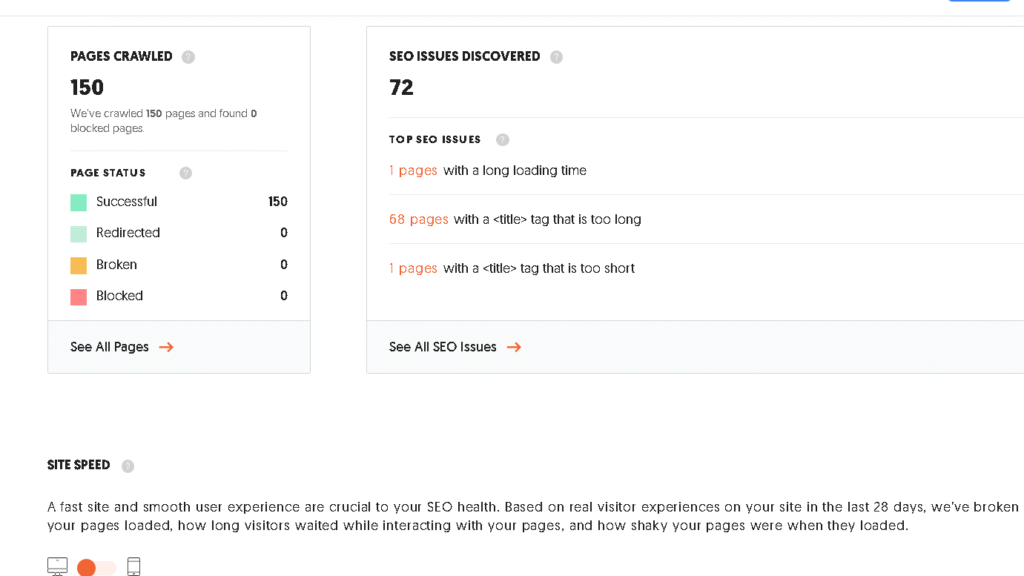
Task: Click the red Blocked status swatch
Action: (78, 295)
